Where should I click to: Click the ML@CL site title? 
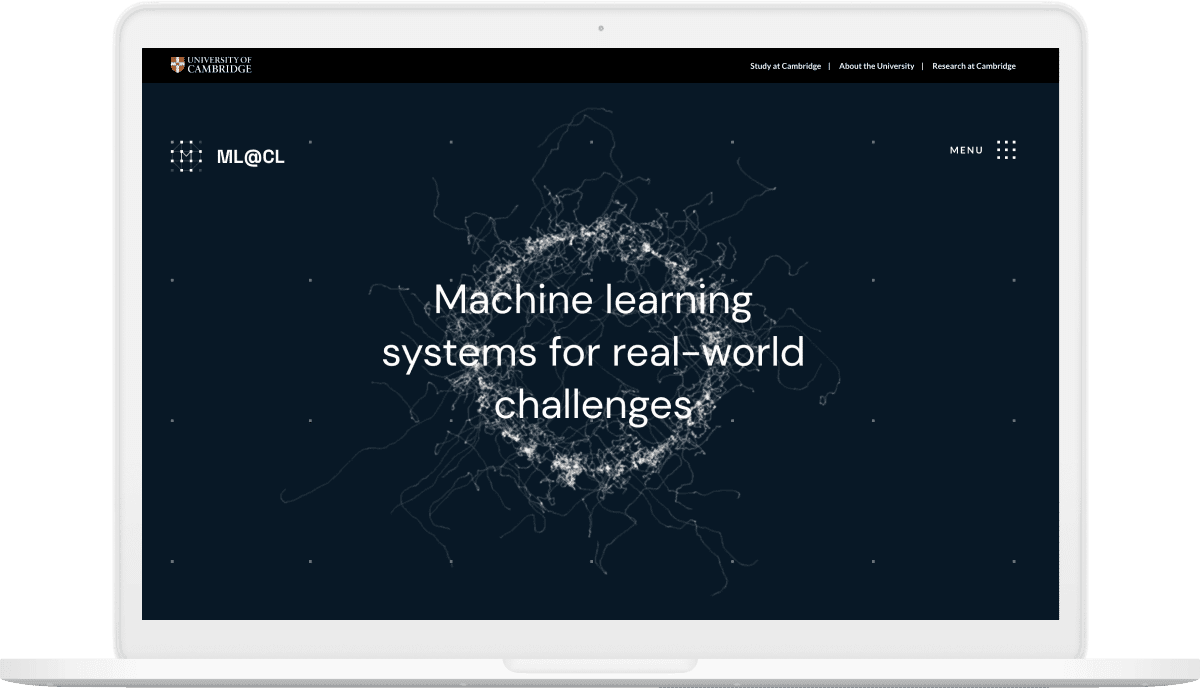pyautogui.click(x=250, y=157)
